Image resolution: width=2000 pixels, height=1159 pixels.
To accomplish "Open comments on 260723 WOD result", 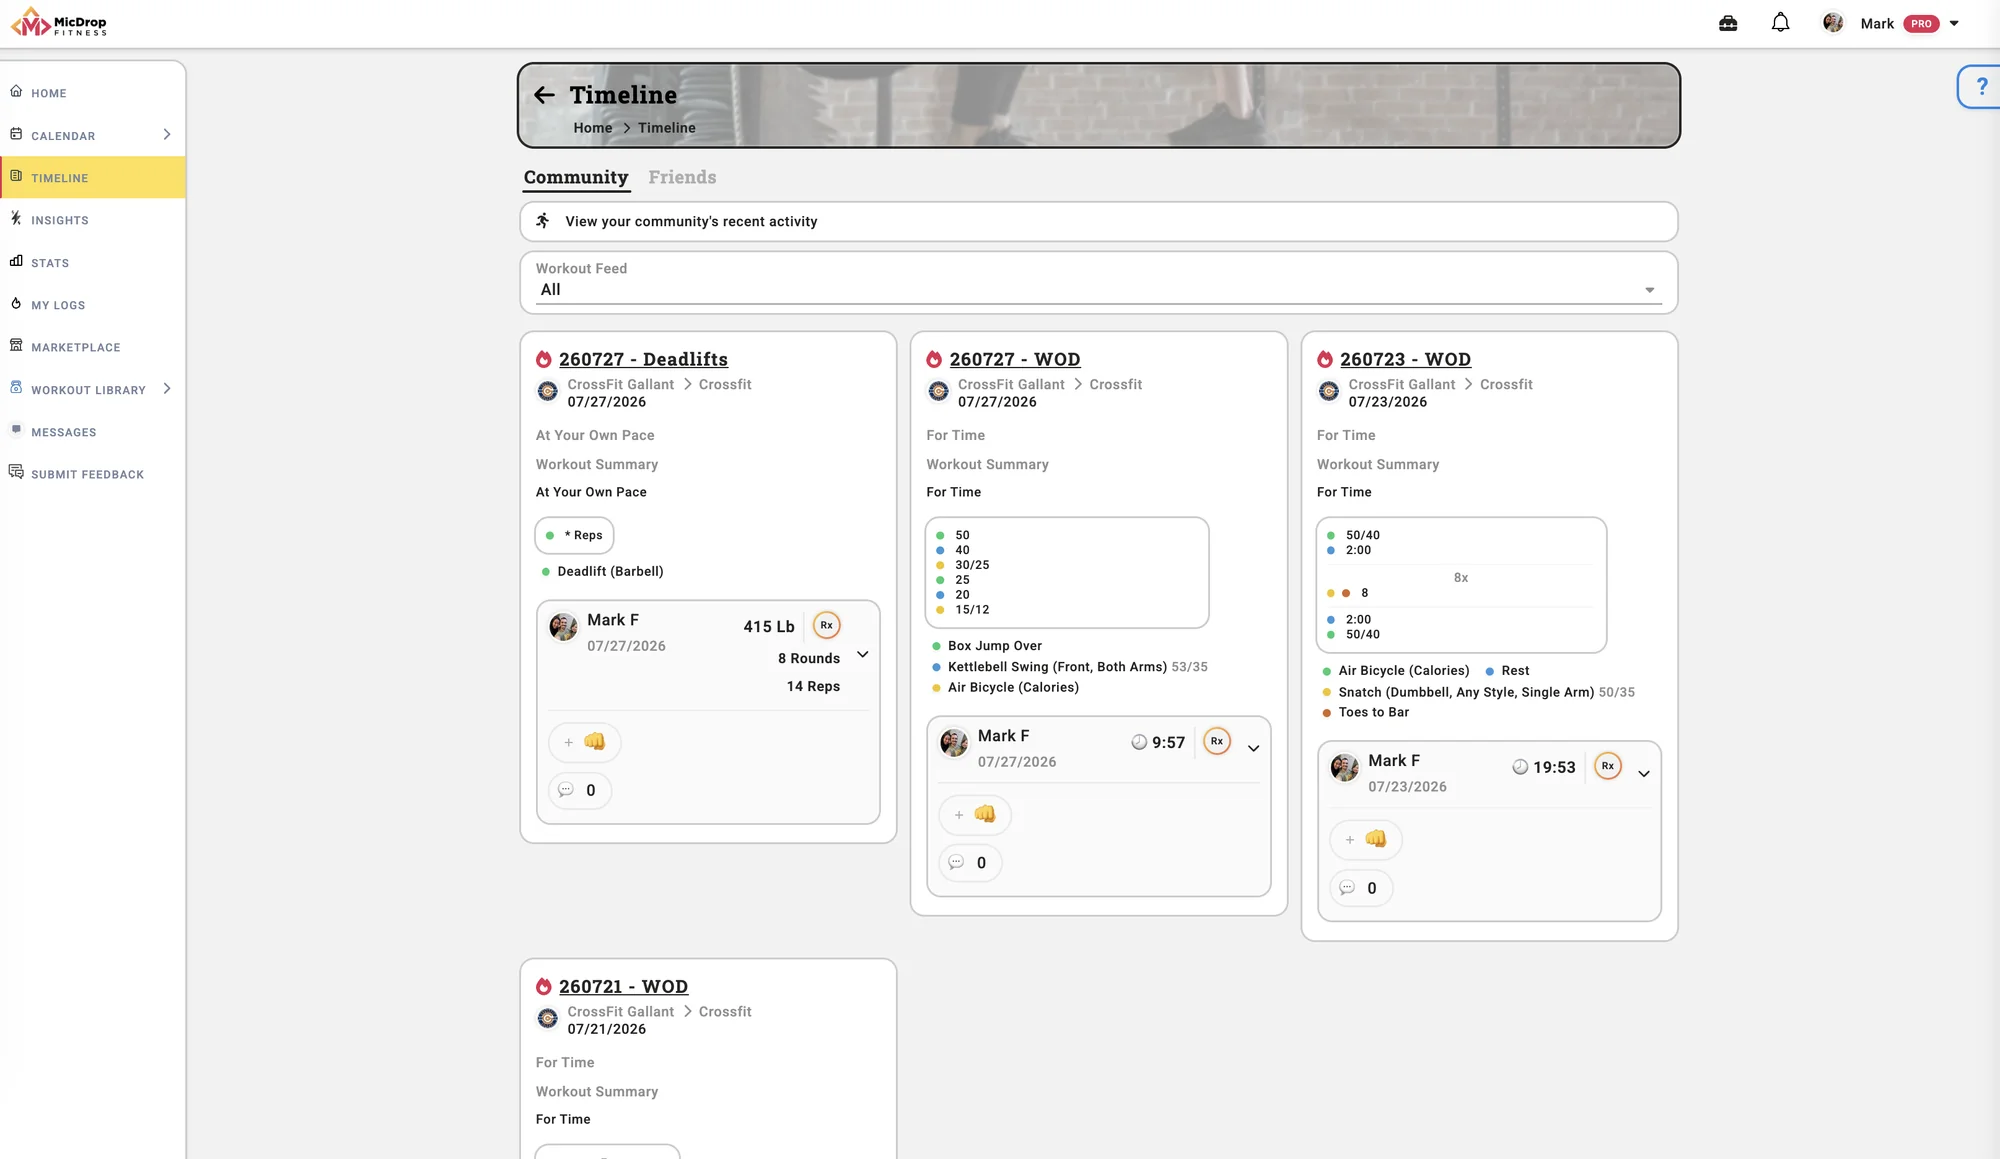I will click(x=1361, y=888).
